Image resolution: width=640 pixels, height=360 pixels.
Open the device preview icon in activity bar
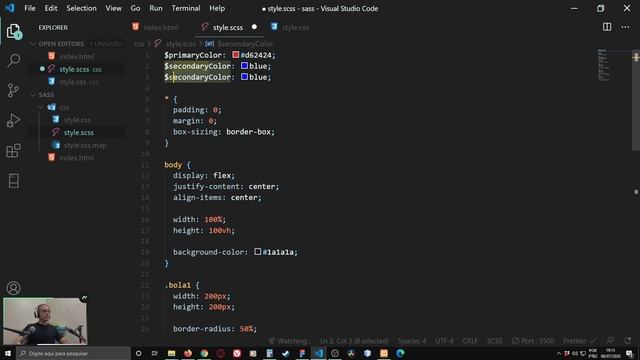[13, 181]
